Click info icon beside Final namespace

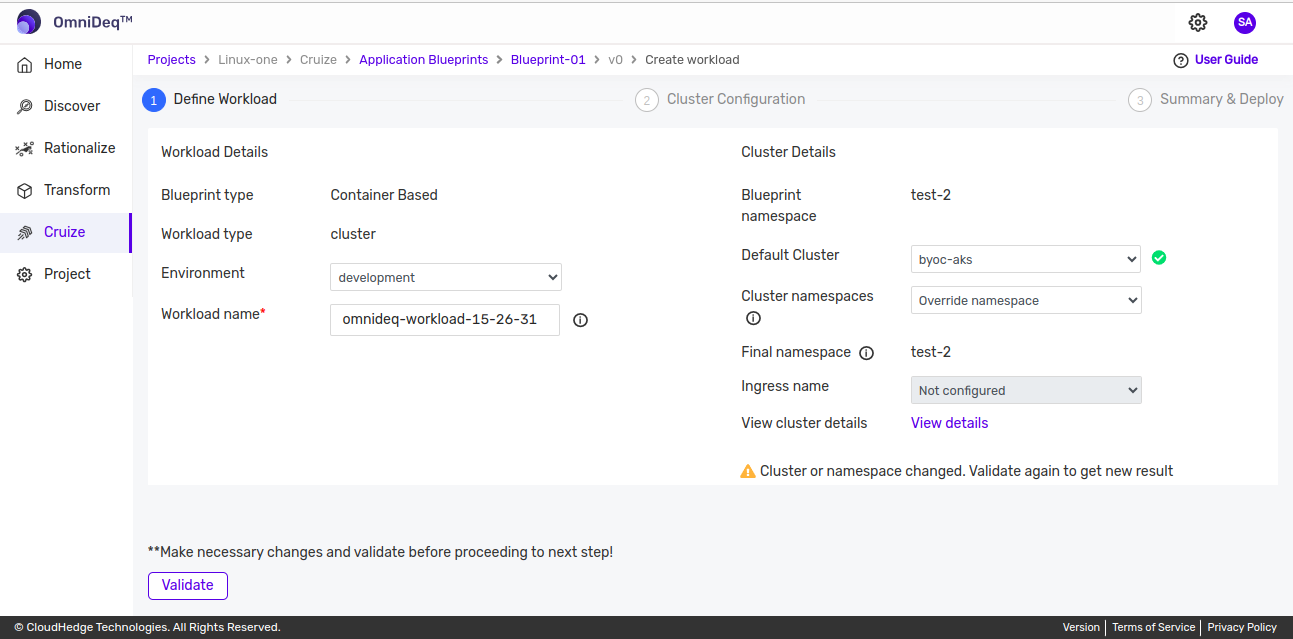coord(867,353)
